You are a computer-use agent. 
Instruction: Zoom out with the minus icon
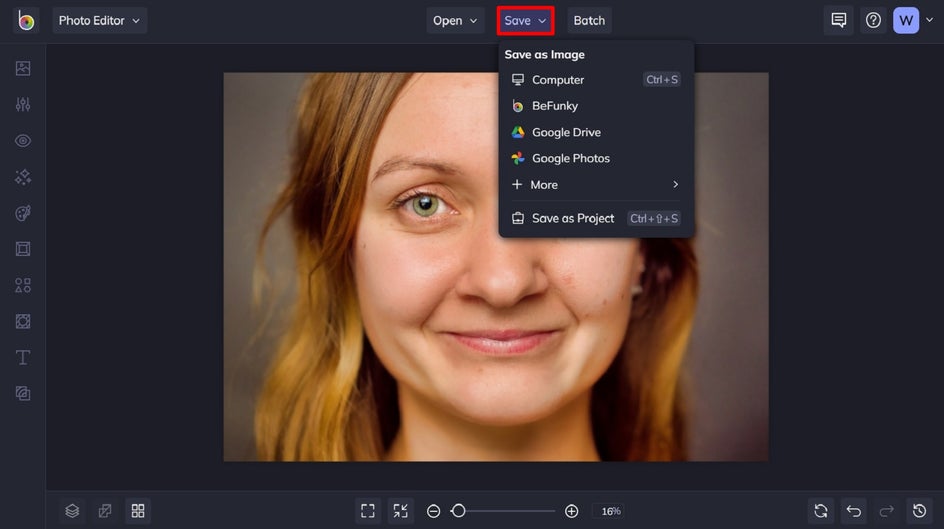coord(433,511)
